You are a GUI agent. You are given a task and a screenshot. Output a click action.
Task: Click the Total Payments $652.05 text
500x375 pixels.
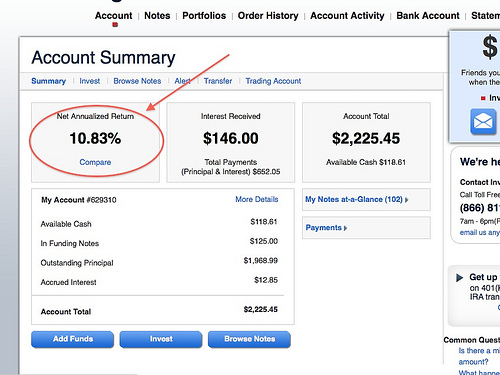tap(231, 167)
